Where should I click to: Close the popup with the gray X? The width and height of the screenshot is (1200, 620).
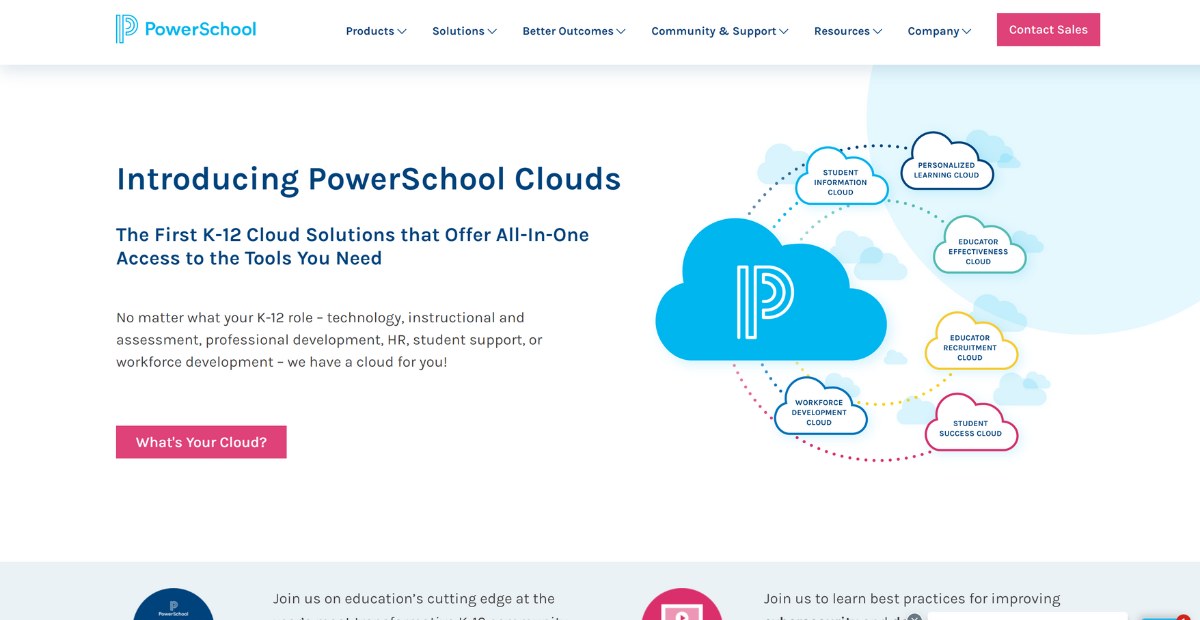tap(914, 617)
